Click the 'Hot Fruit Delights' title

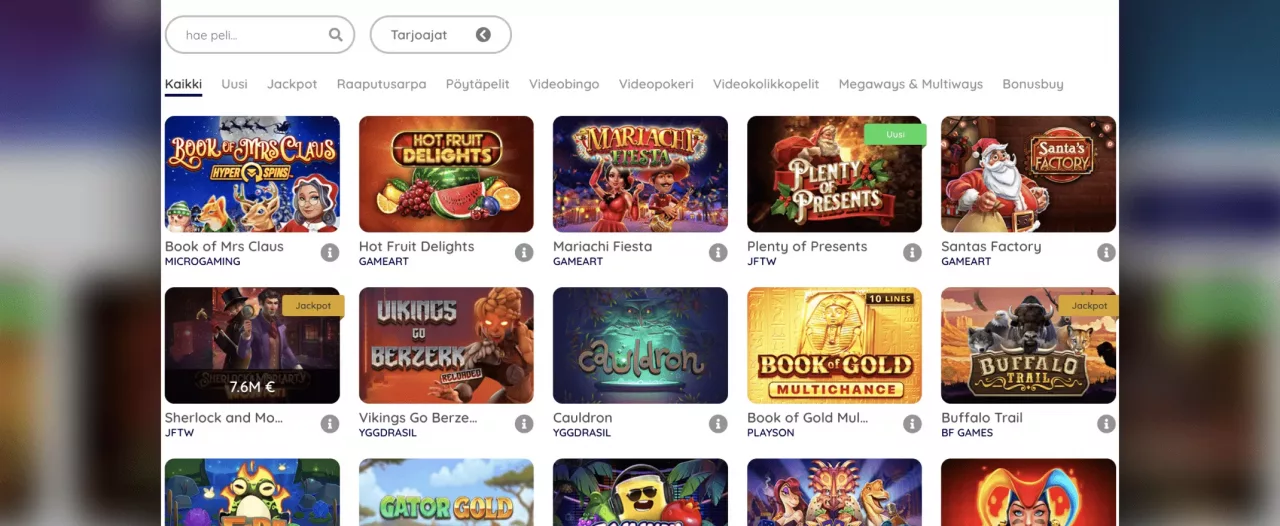(x=417, y=246)
